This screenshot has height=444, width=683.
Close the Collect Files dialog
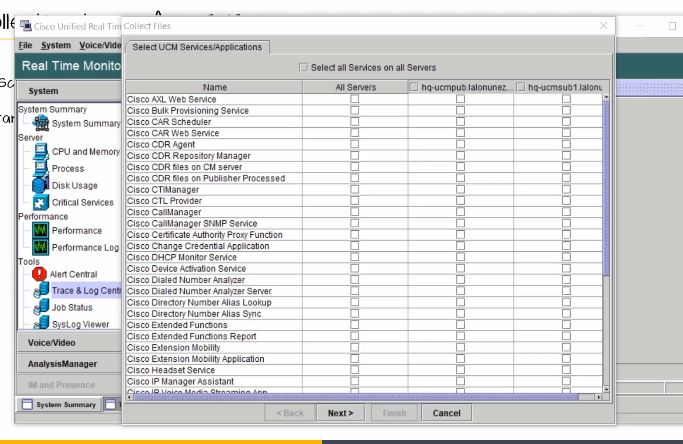click(603, 26)
